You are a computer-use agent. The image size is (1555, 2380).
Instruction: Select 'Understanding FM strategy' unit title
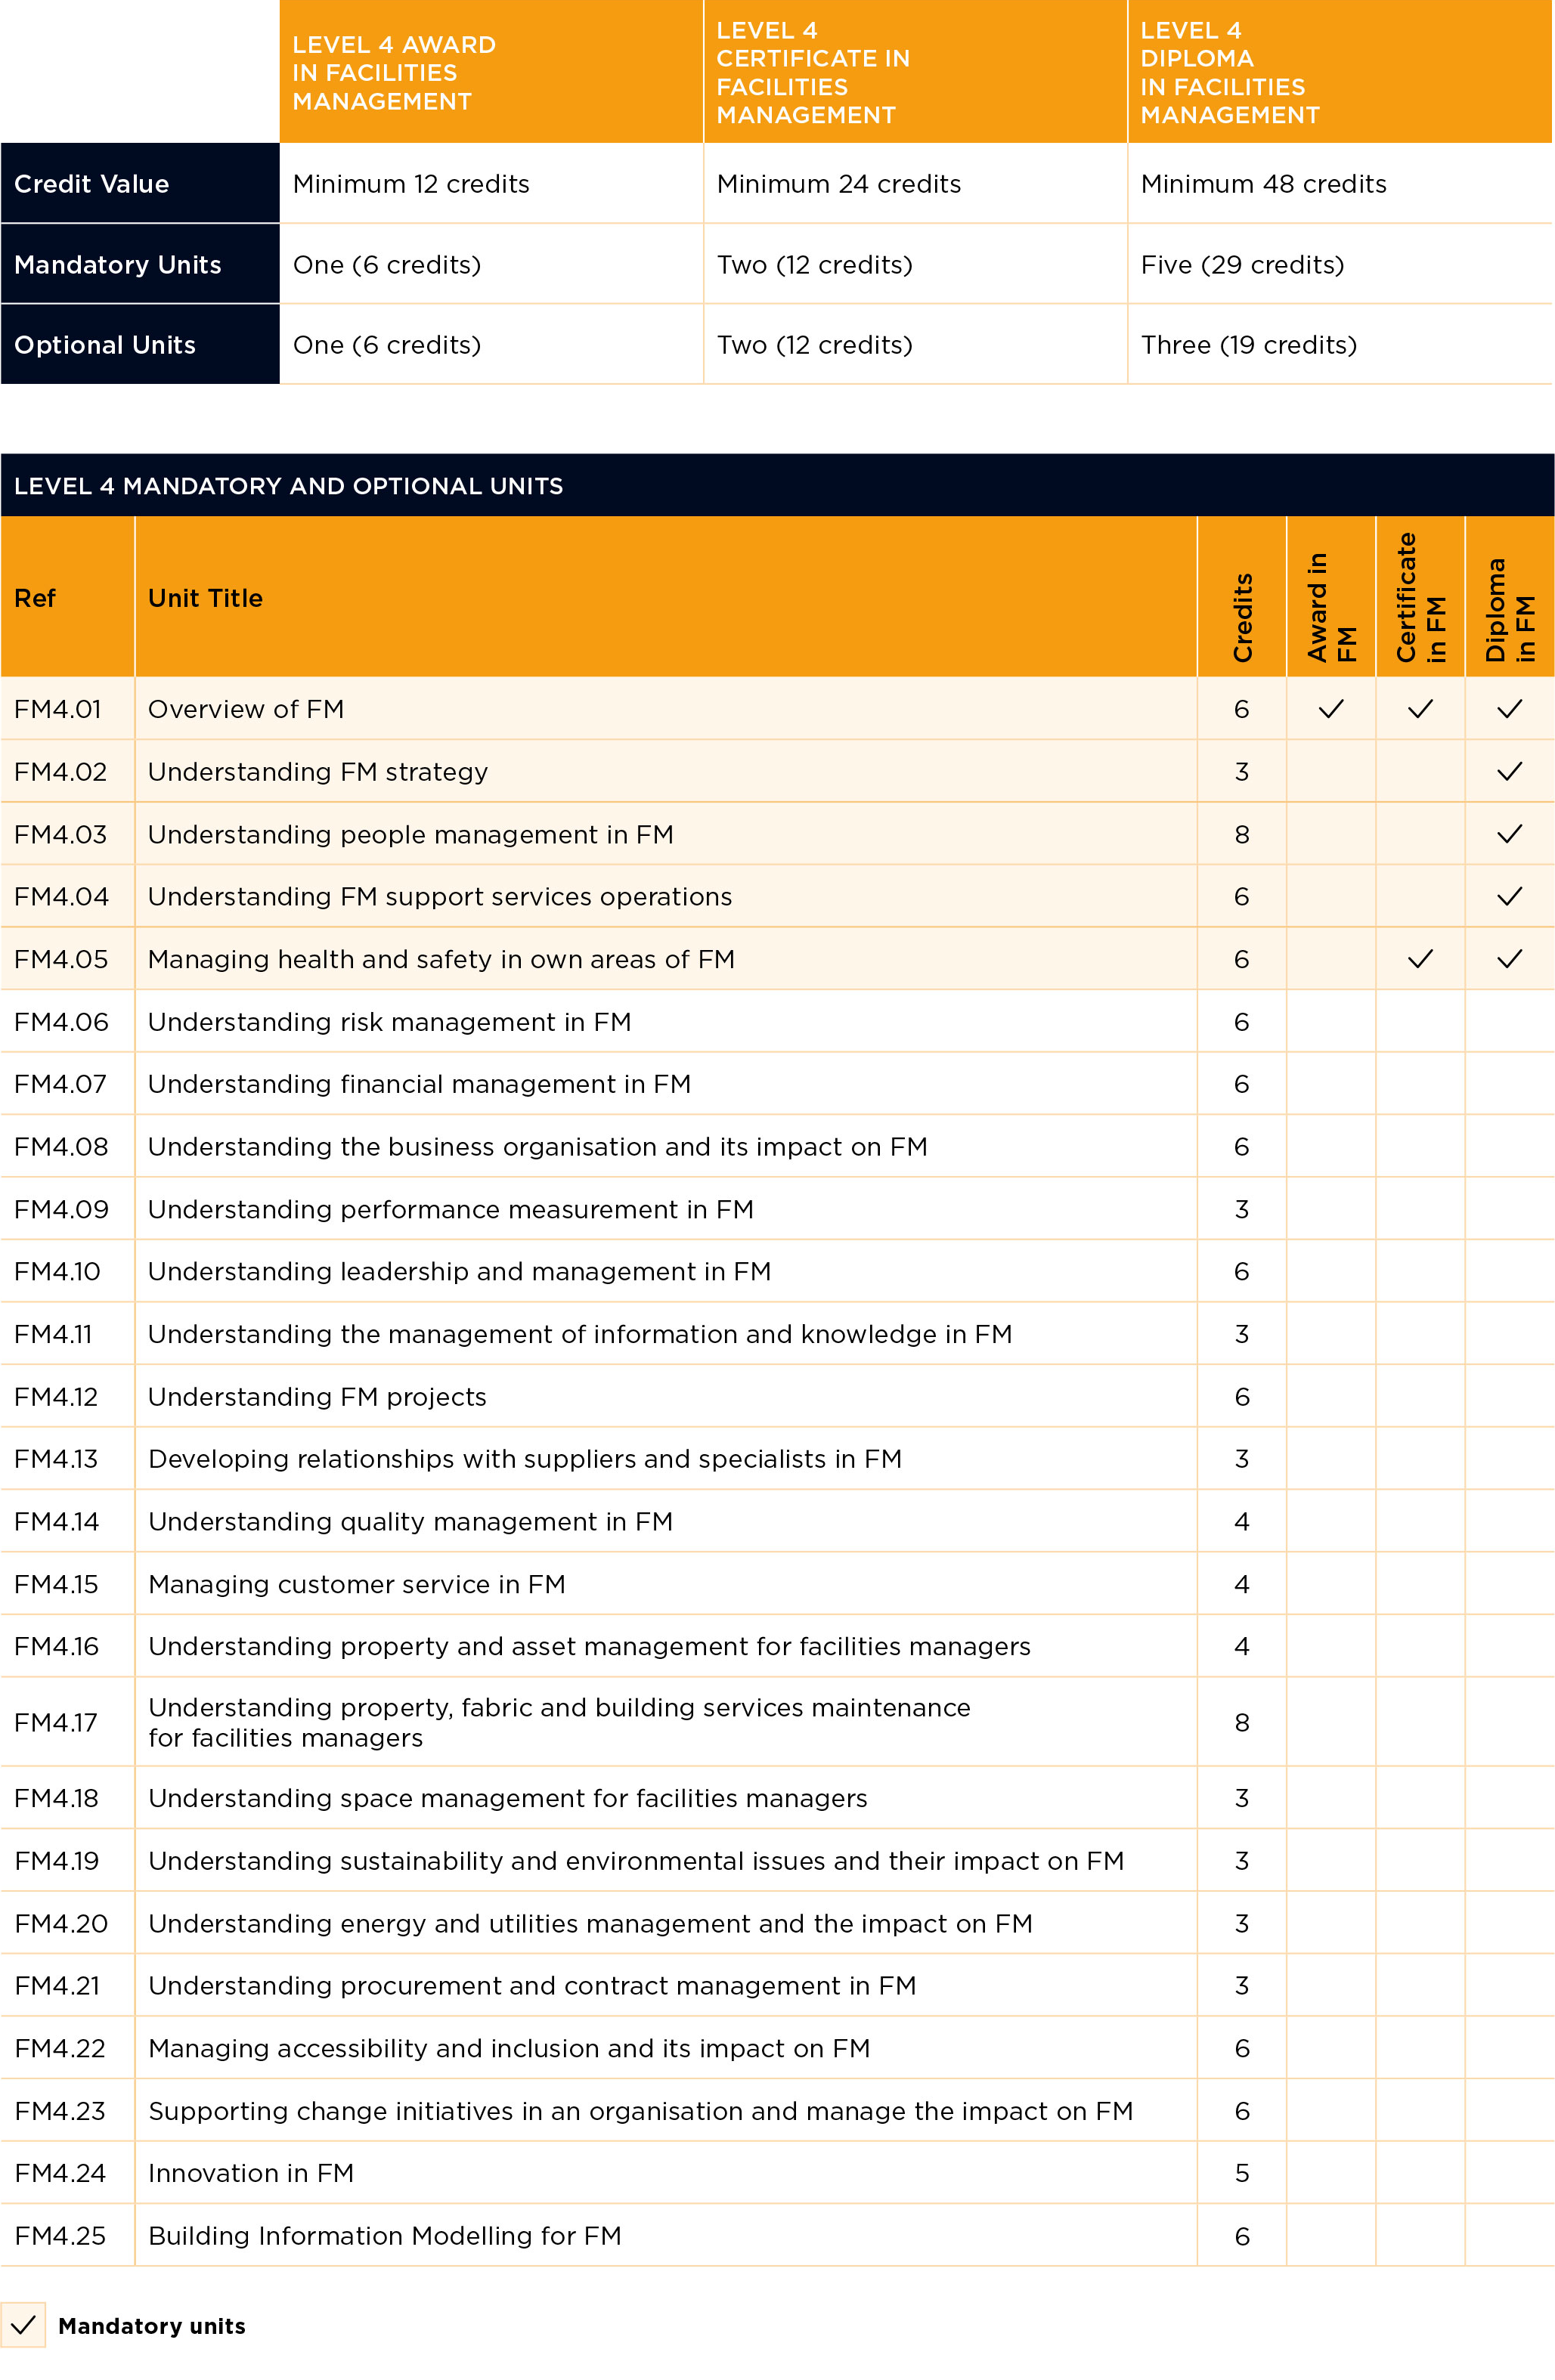point(318,772)
